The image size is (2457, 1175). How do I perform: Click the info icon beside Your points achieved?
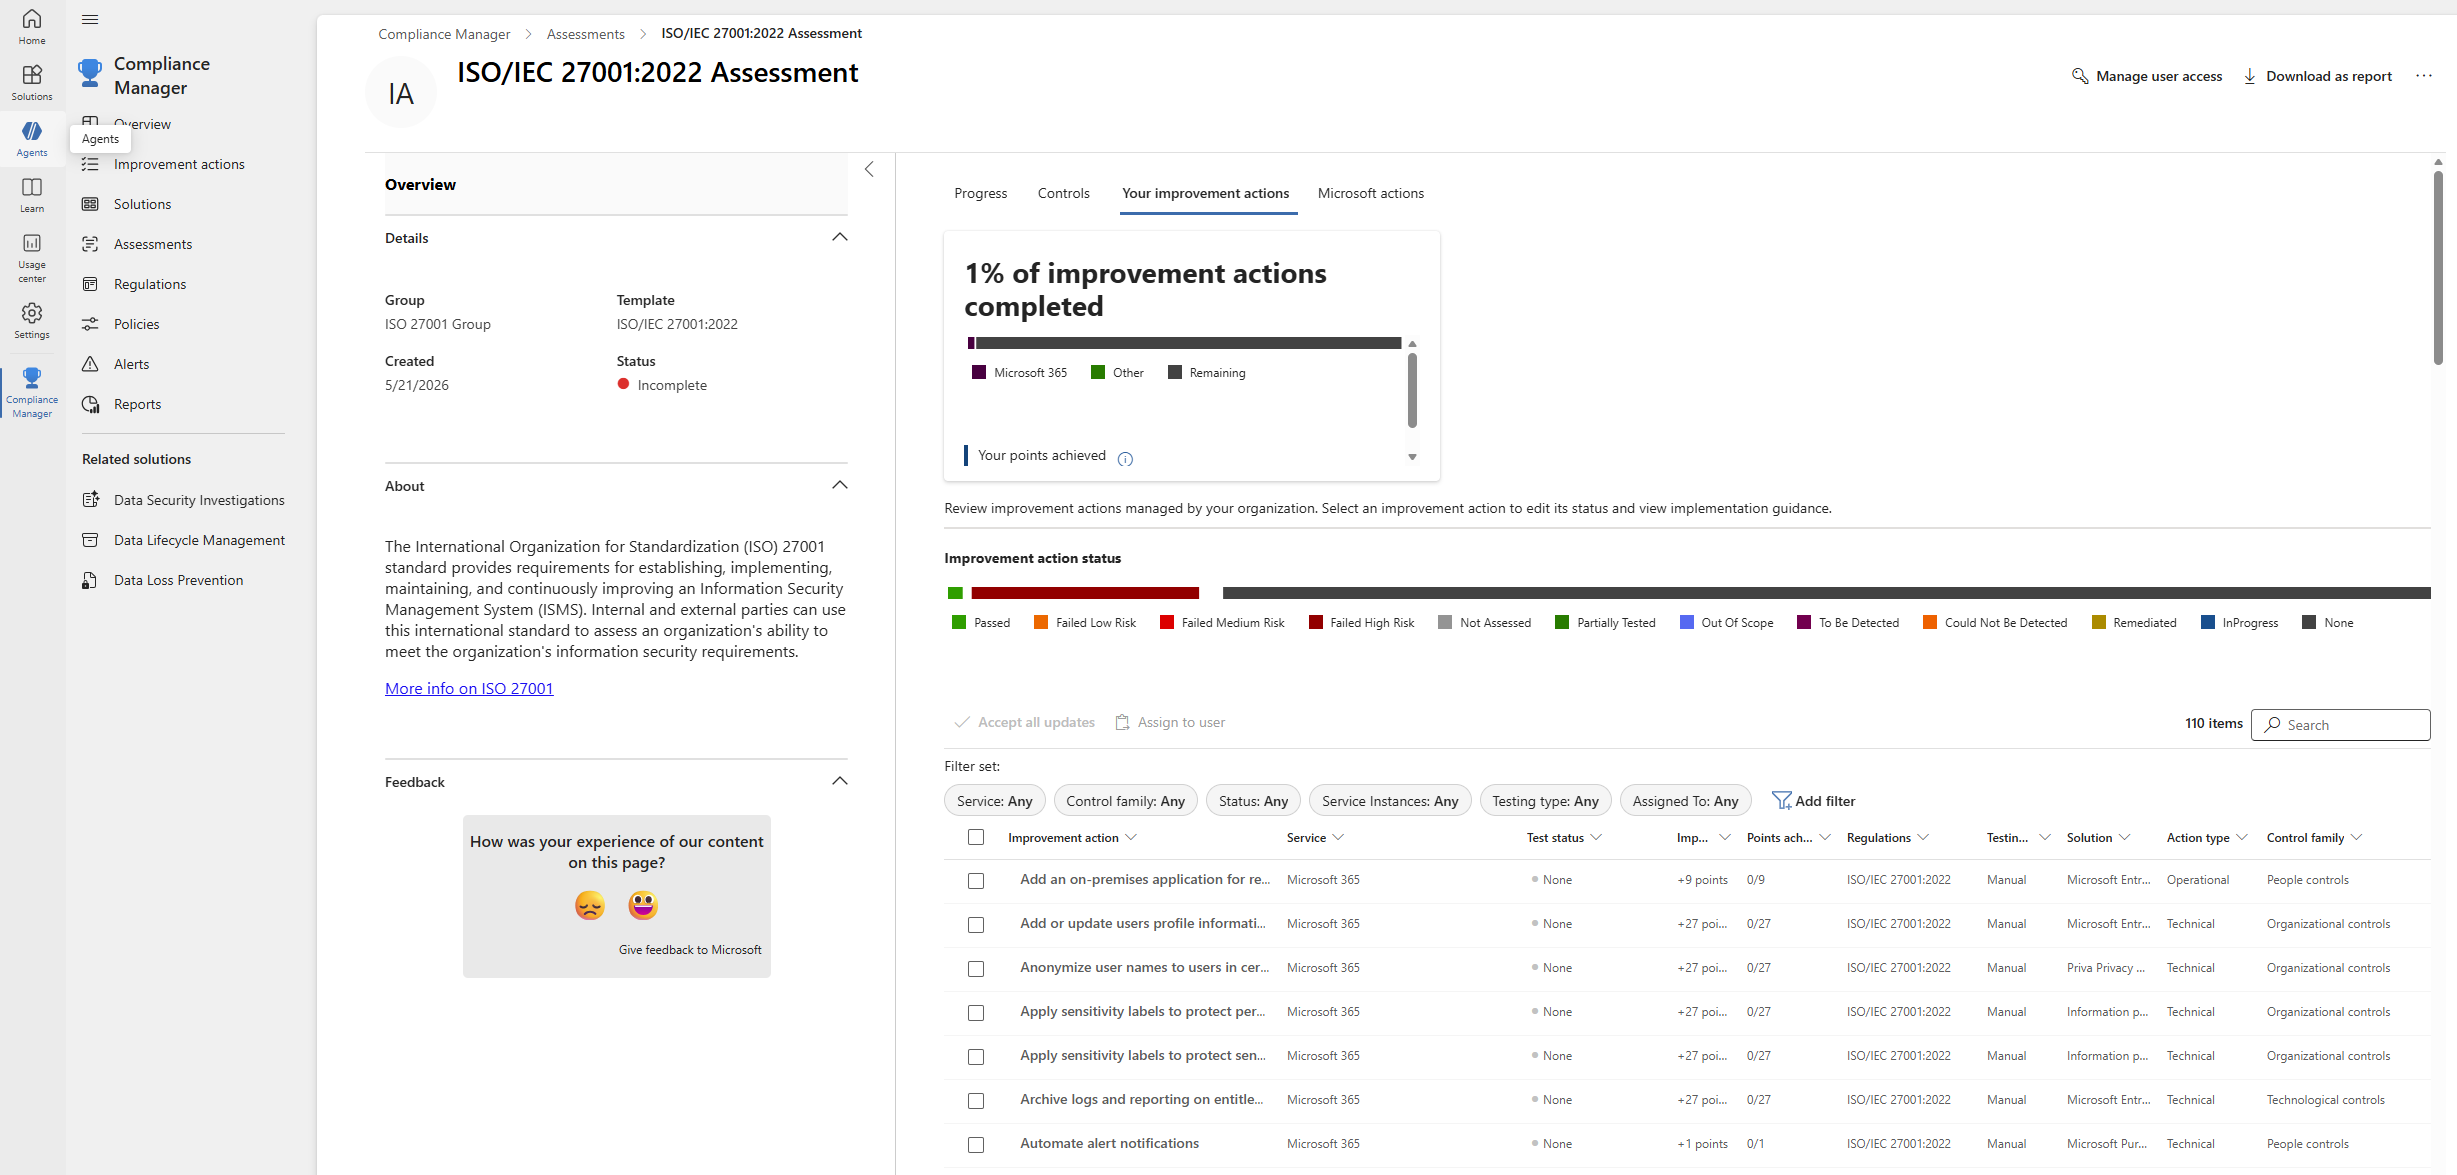tap(1125, 459)
